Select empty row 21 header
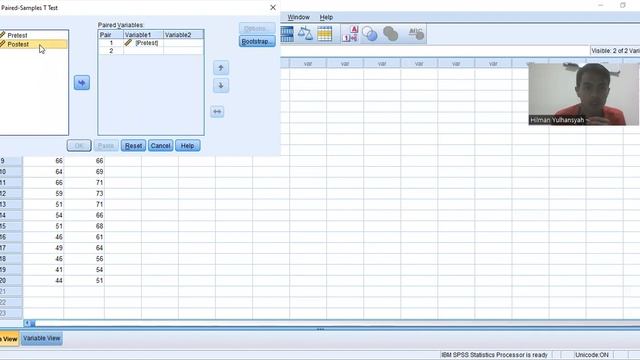 [x=11, y=291]
